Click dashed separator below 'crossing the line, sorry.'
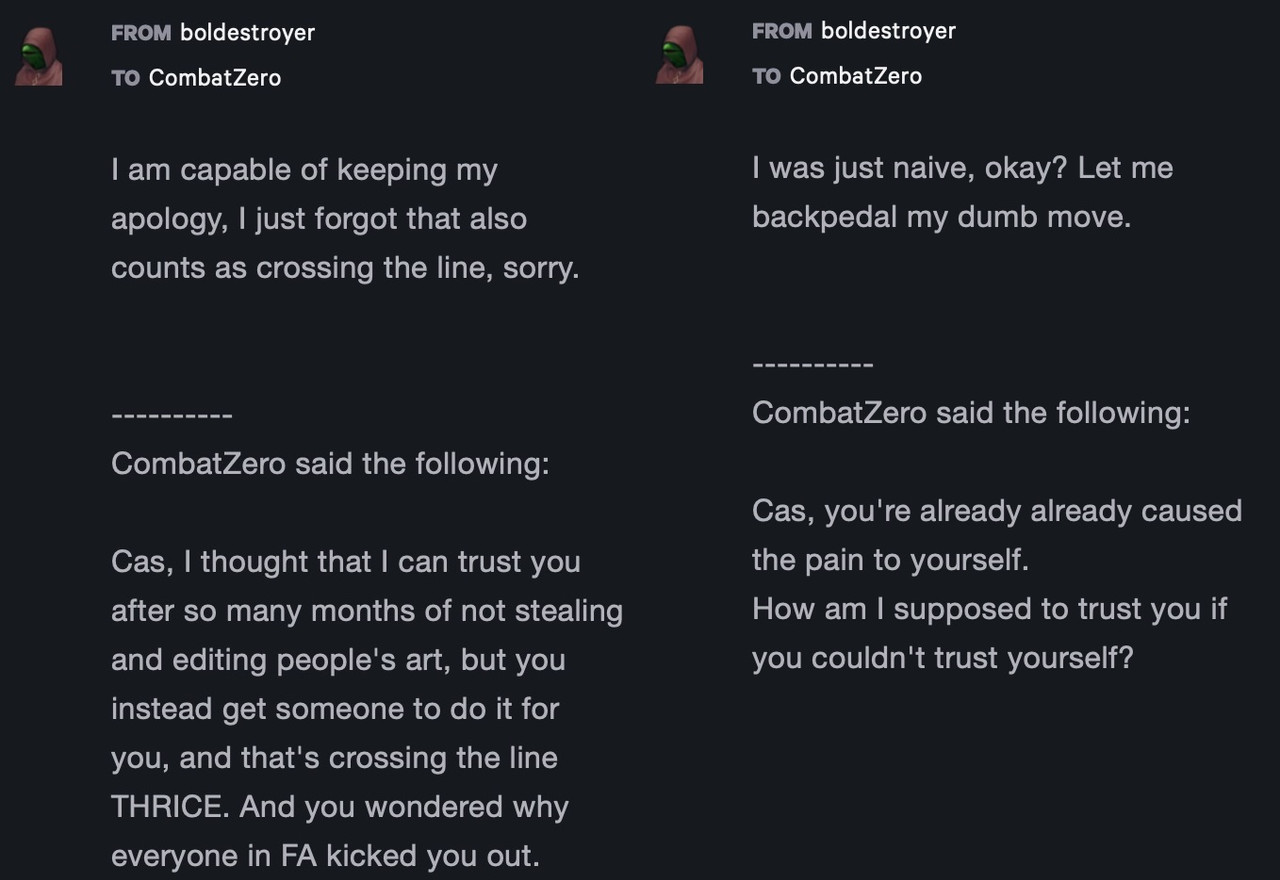This screenshot has height=880, width=1280. (x=172, y=416)
